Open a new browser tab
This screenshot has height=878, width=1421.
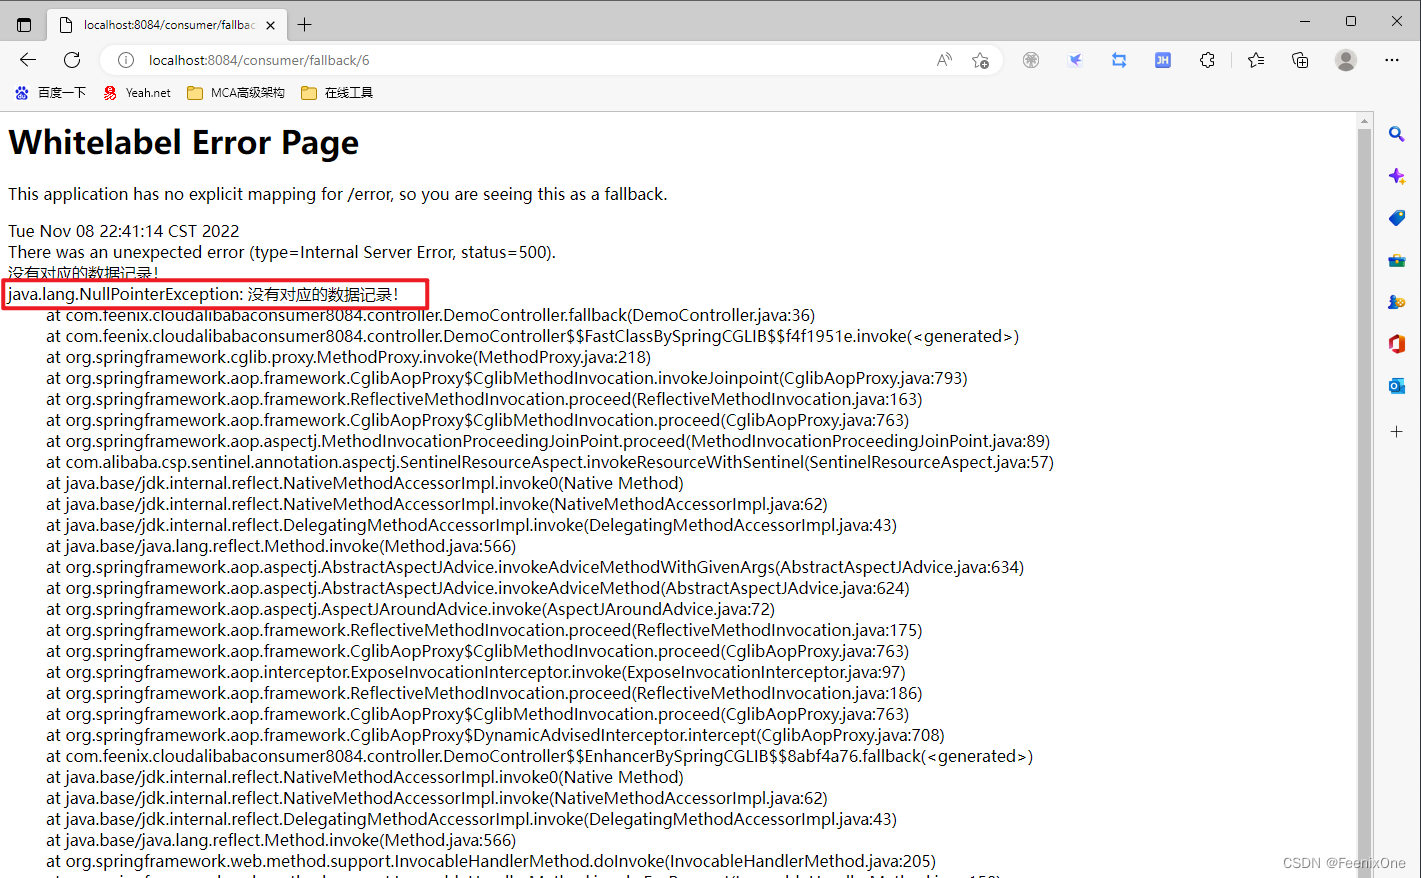pyautogui.click(x=305, y=24)
